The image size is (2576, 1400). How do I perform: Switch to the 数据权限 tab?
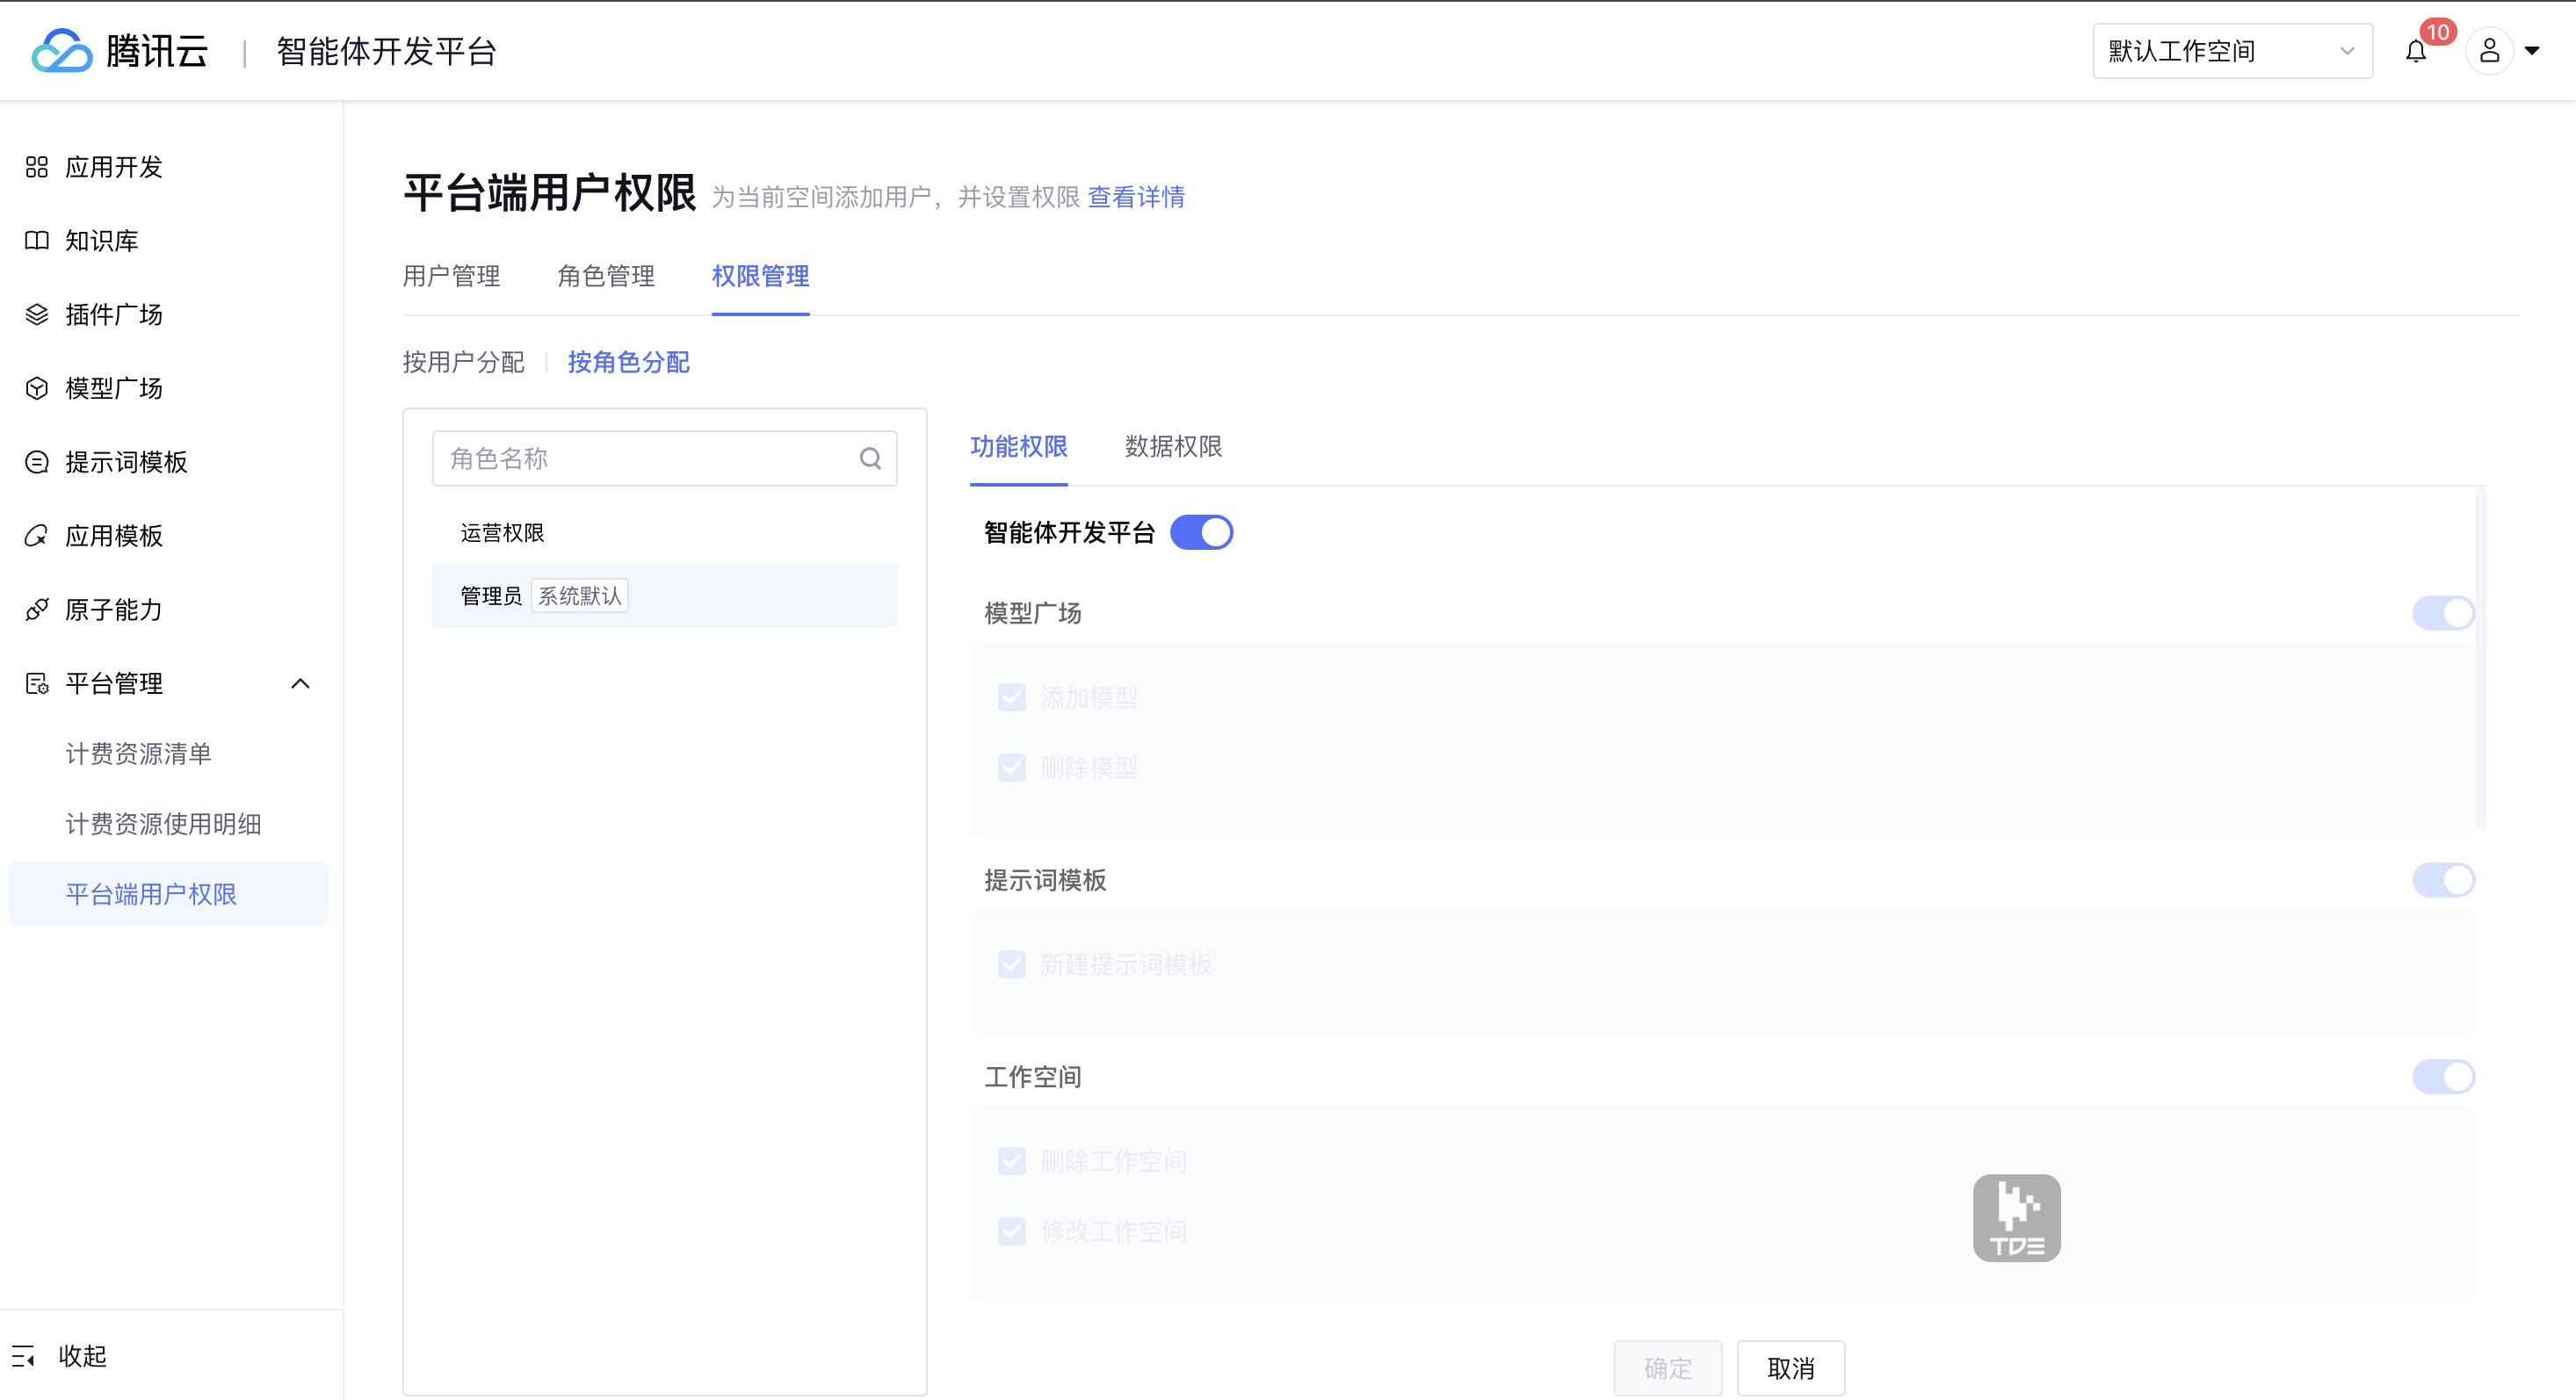pyautogui.click(x=1173, y=447)
